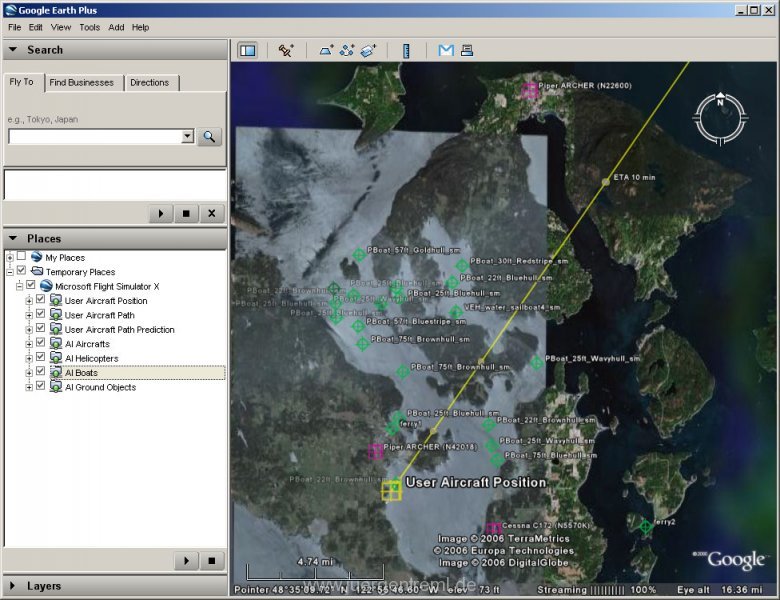The height and width of the screenshot is (600, 780).
Task: Collapse the Search panel
Action: (x=13, y=50)
